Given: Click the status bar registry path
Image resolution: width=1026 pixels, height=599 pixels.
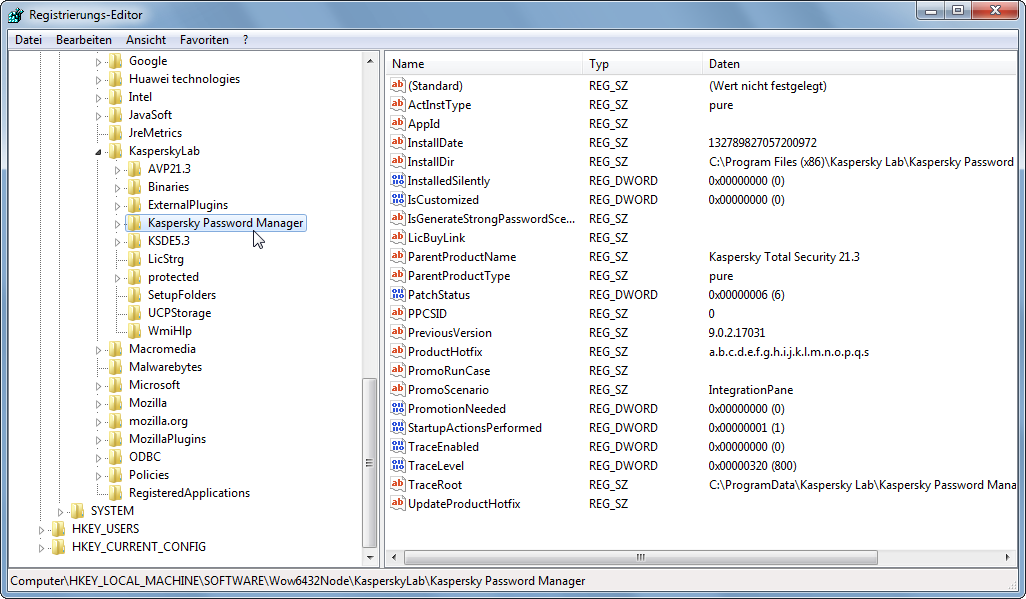Looking at the screenshot, I should (x=298, y=581).
